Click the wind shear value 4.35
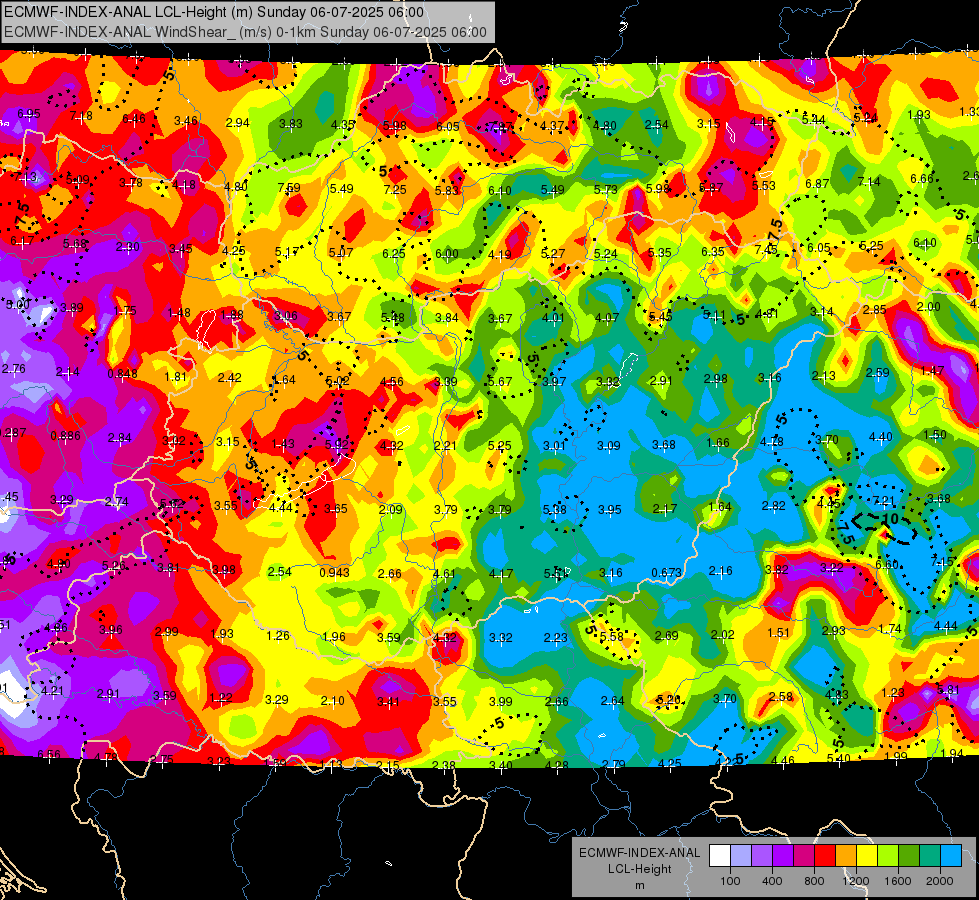Viewport: 979px width, 900px height. pyautogui.click(x=343, y=124)
